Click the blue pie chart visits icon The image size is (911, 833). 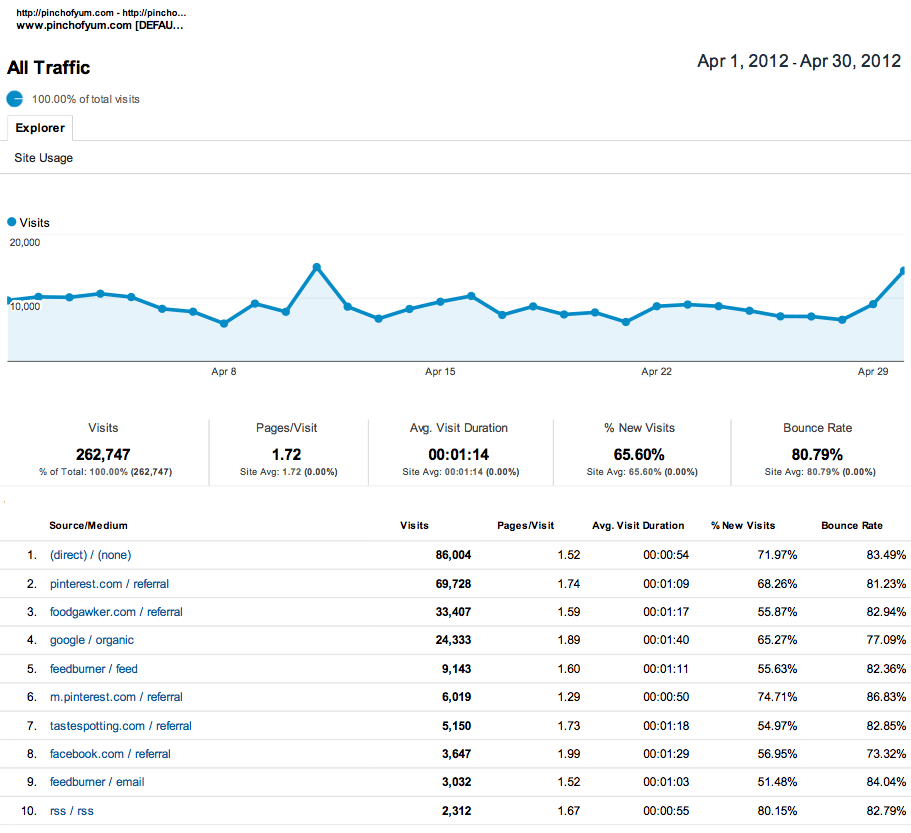point(13,99)
